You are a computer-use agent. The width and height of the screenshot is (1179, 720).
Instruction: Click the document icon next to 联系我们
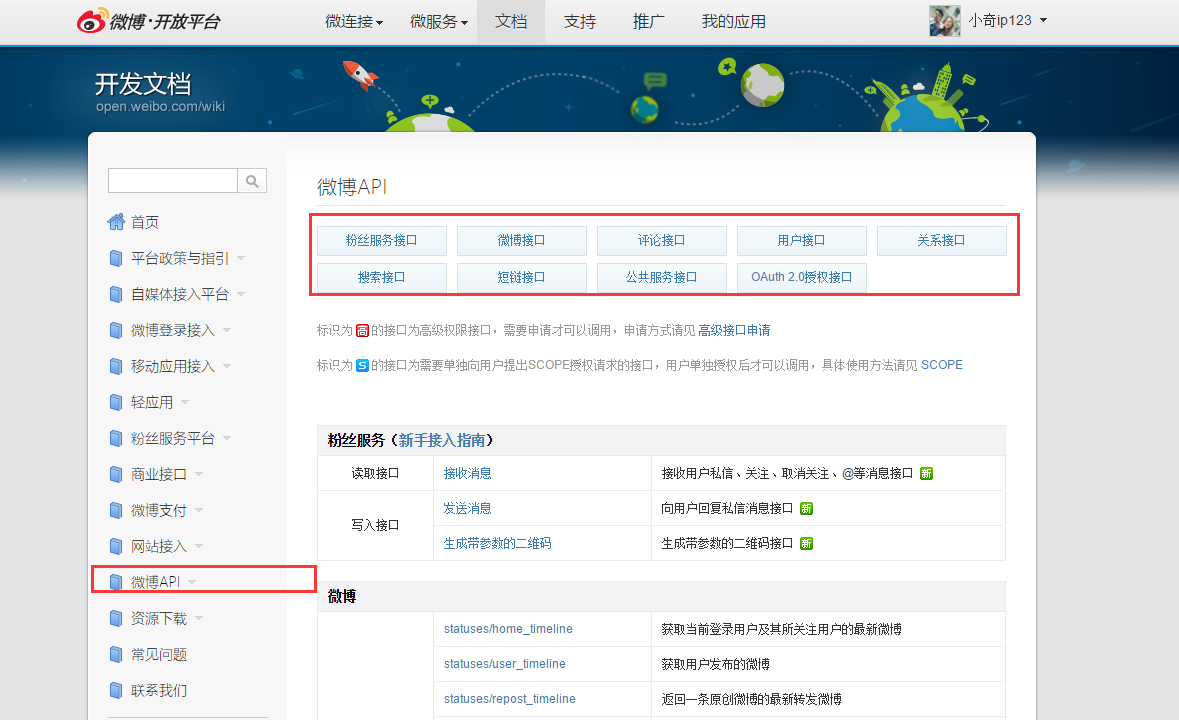116,690
